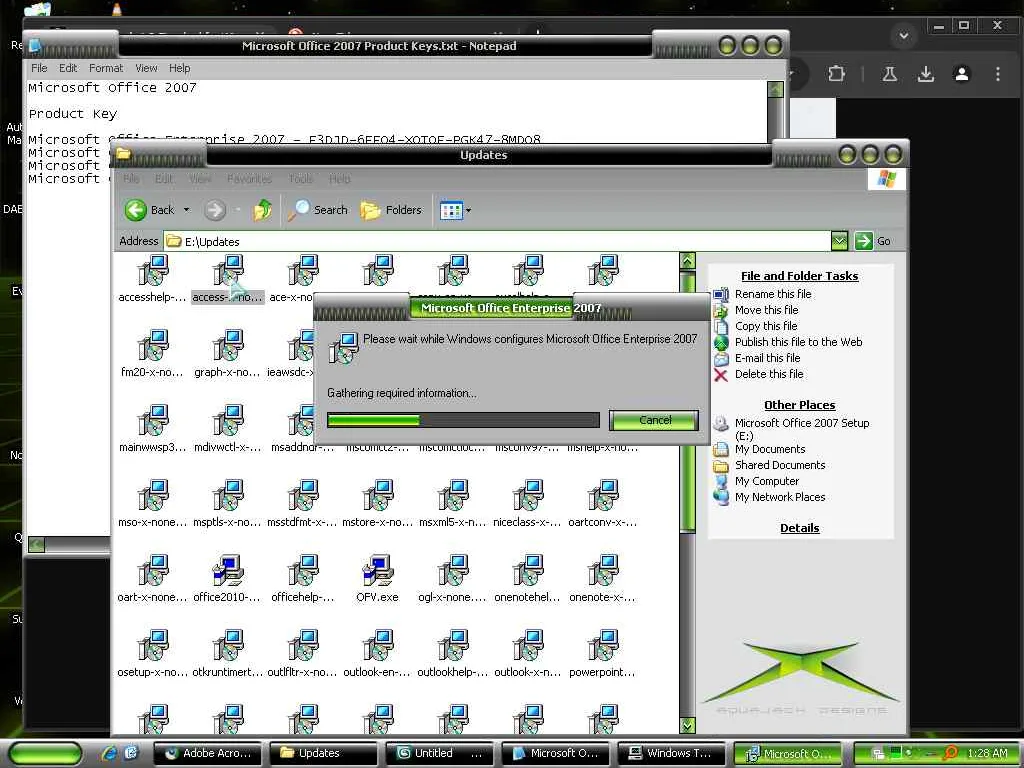Open the Notepad Help menu
1024x768 pixels.
click(x=180, y=68)
